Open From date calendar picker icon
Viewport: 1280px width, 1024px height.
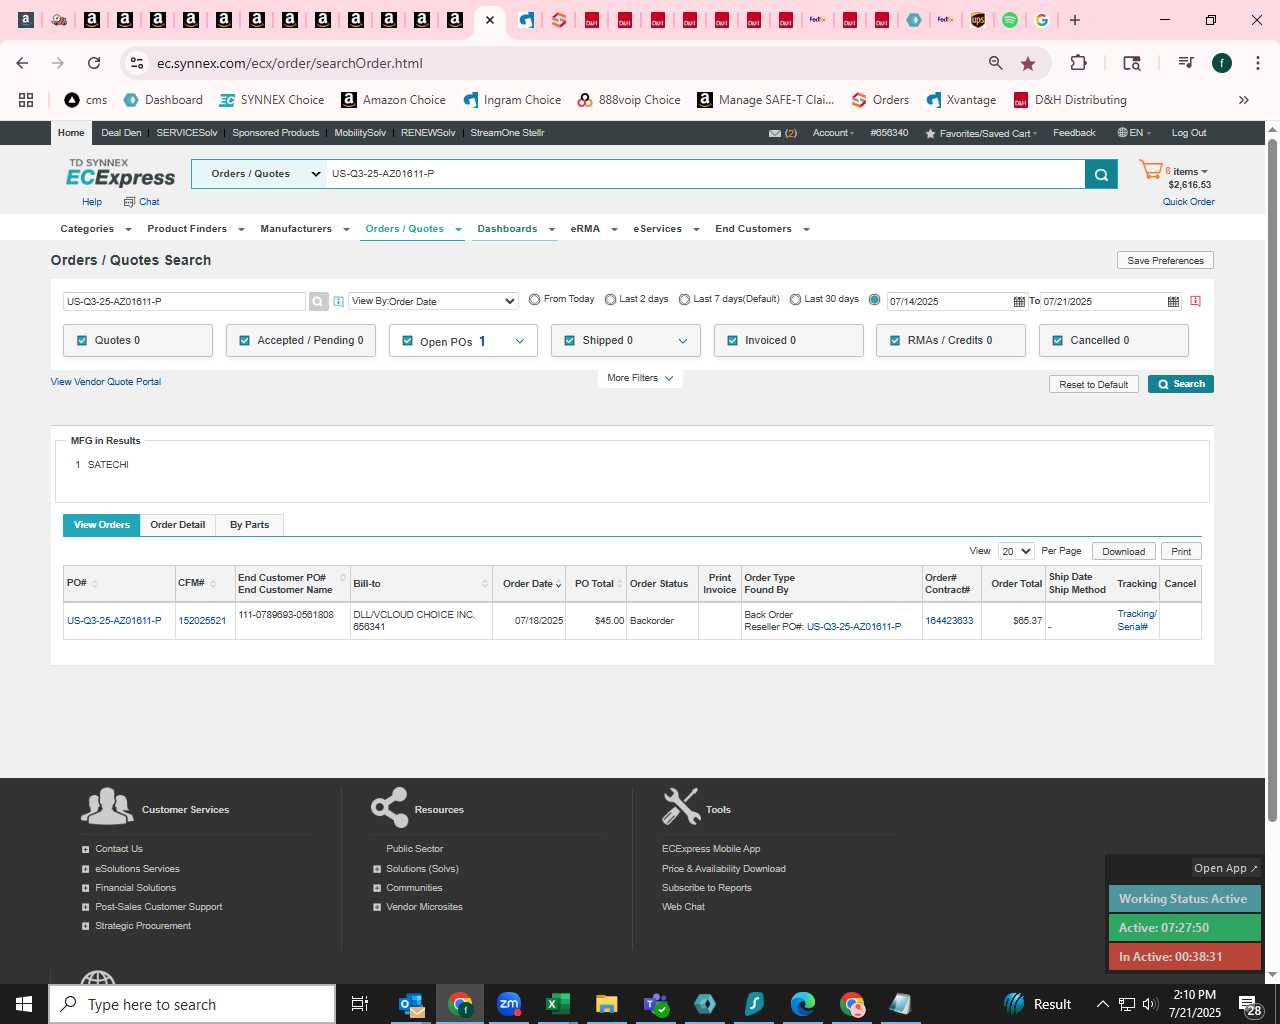coord(1019,301)
